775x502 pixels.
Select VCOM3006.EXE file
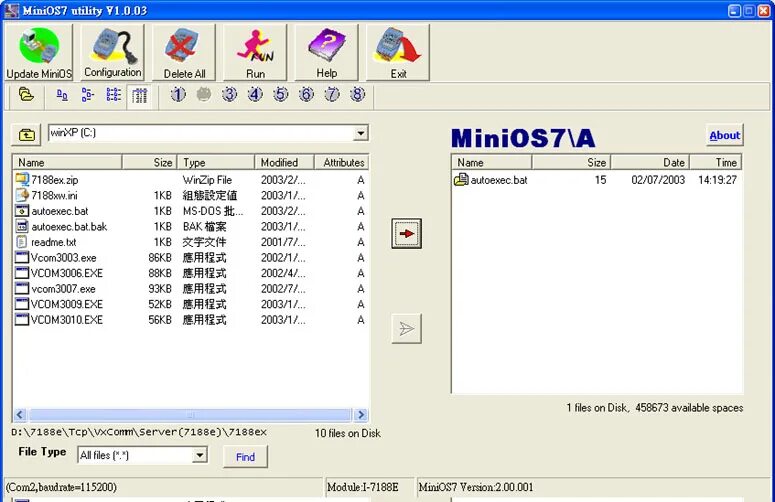(x=67, y=273)
